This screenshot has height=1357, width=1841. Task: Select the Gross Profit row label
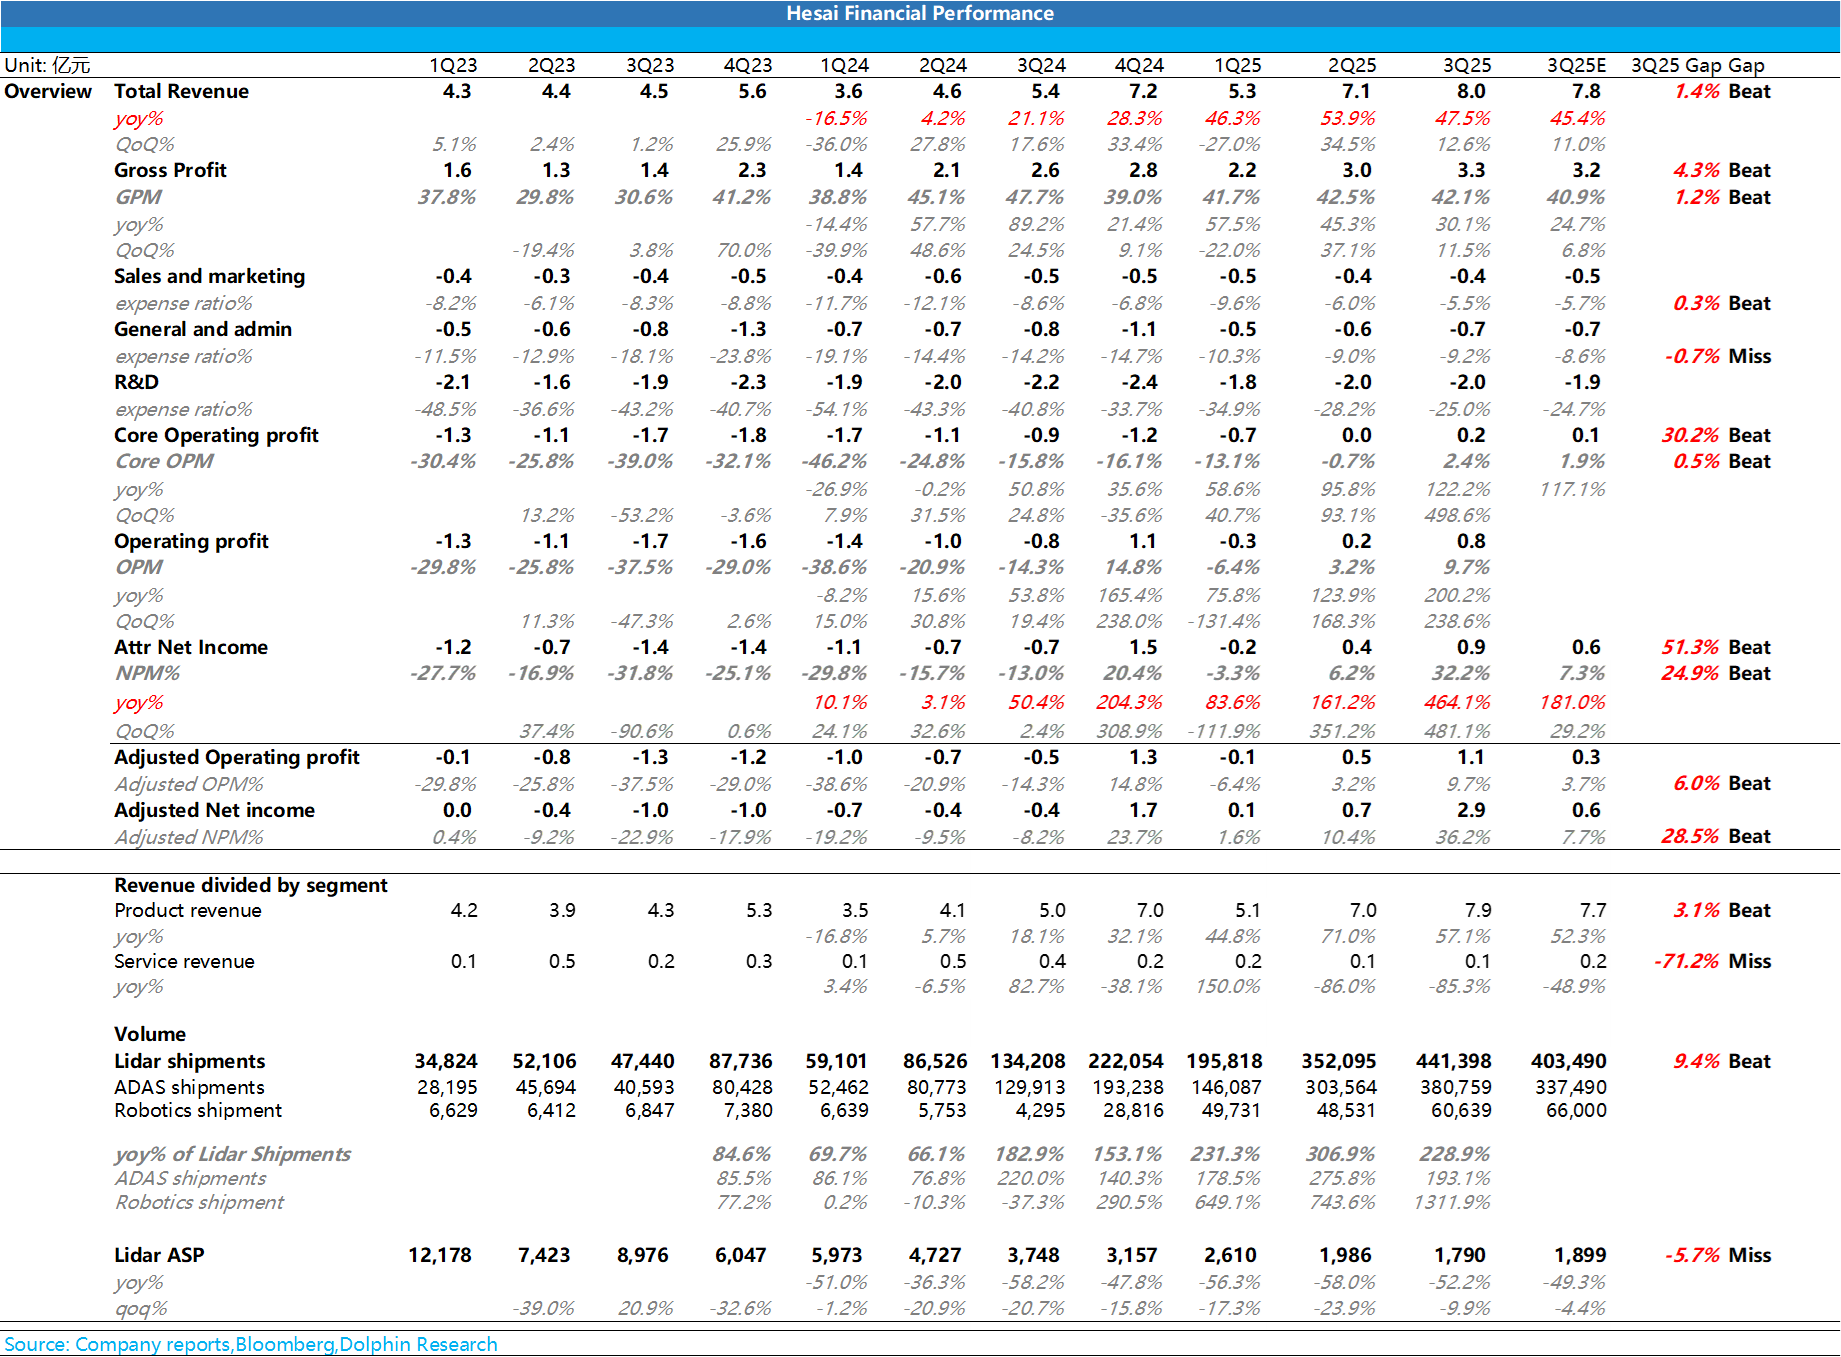(x=170, y=170)
